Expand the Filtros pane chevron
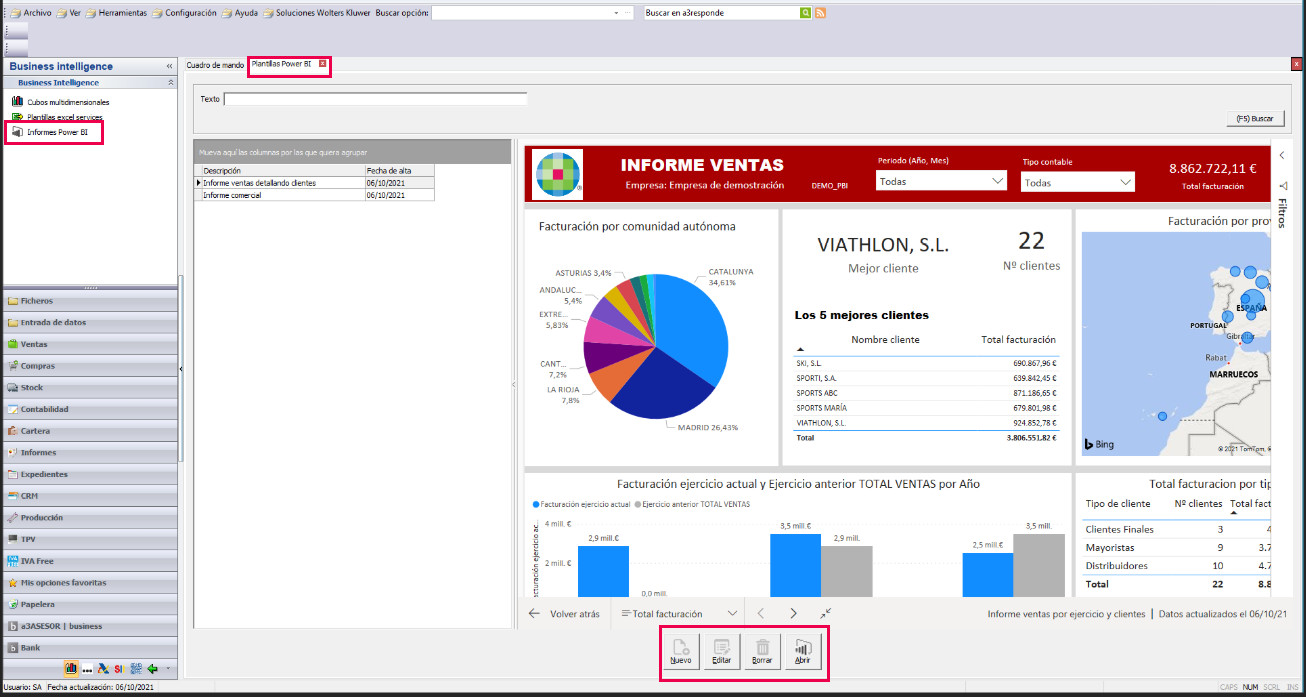 coord(1283,156)
